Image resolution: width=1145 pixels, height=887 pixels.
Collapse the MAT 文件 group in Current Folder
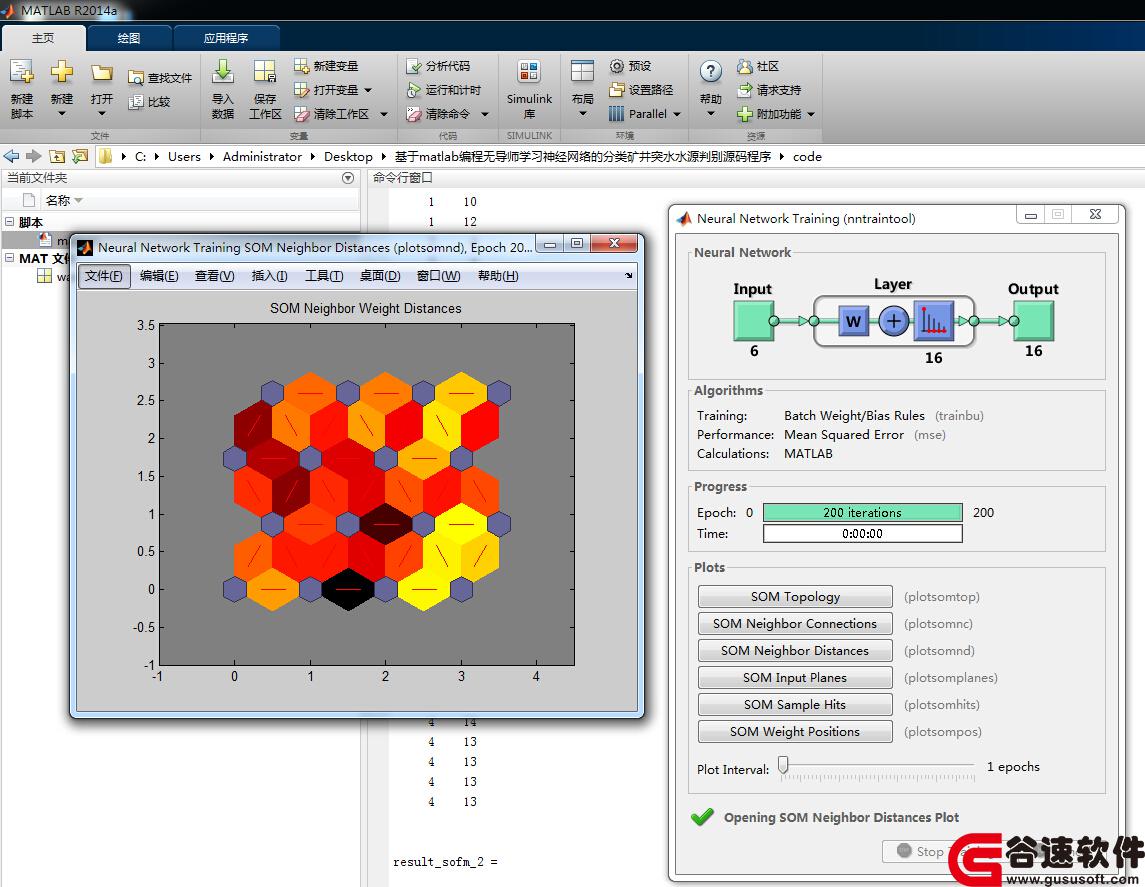click(x=9, y=258)
